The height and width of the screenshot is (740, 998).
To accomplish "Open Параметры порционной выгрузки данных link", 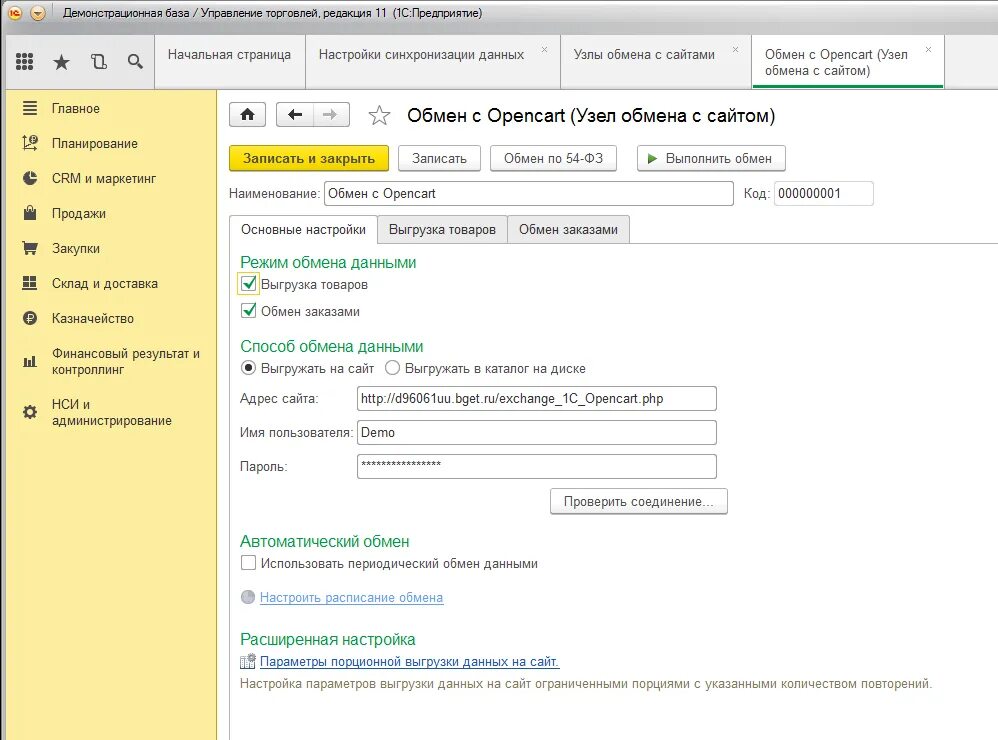I will pyautogui.click(x=409, y=662).
